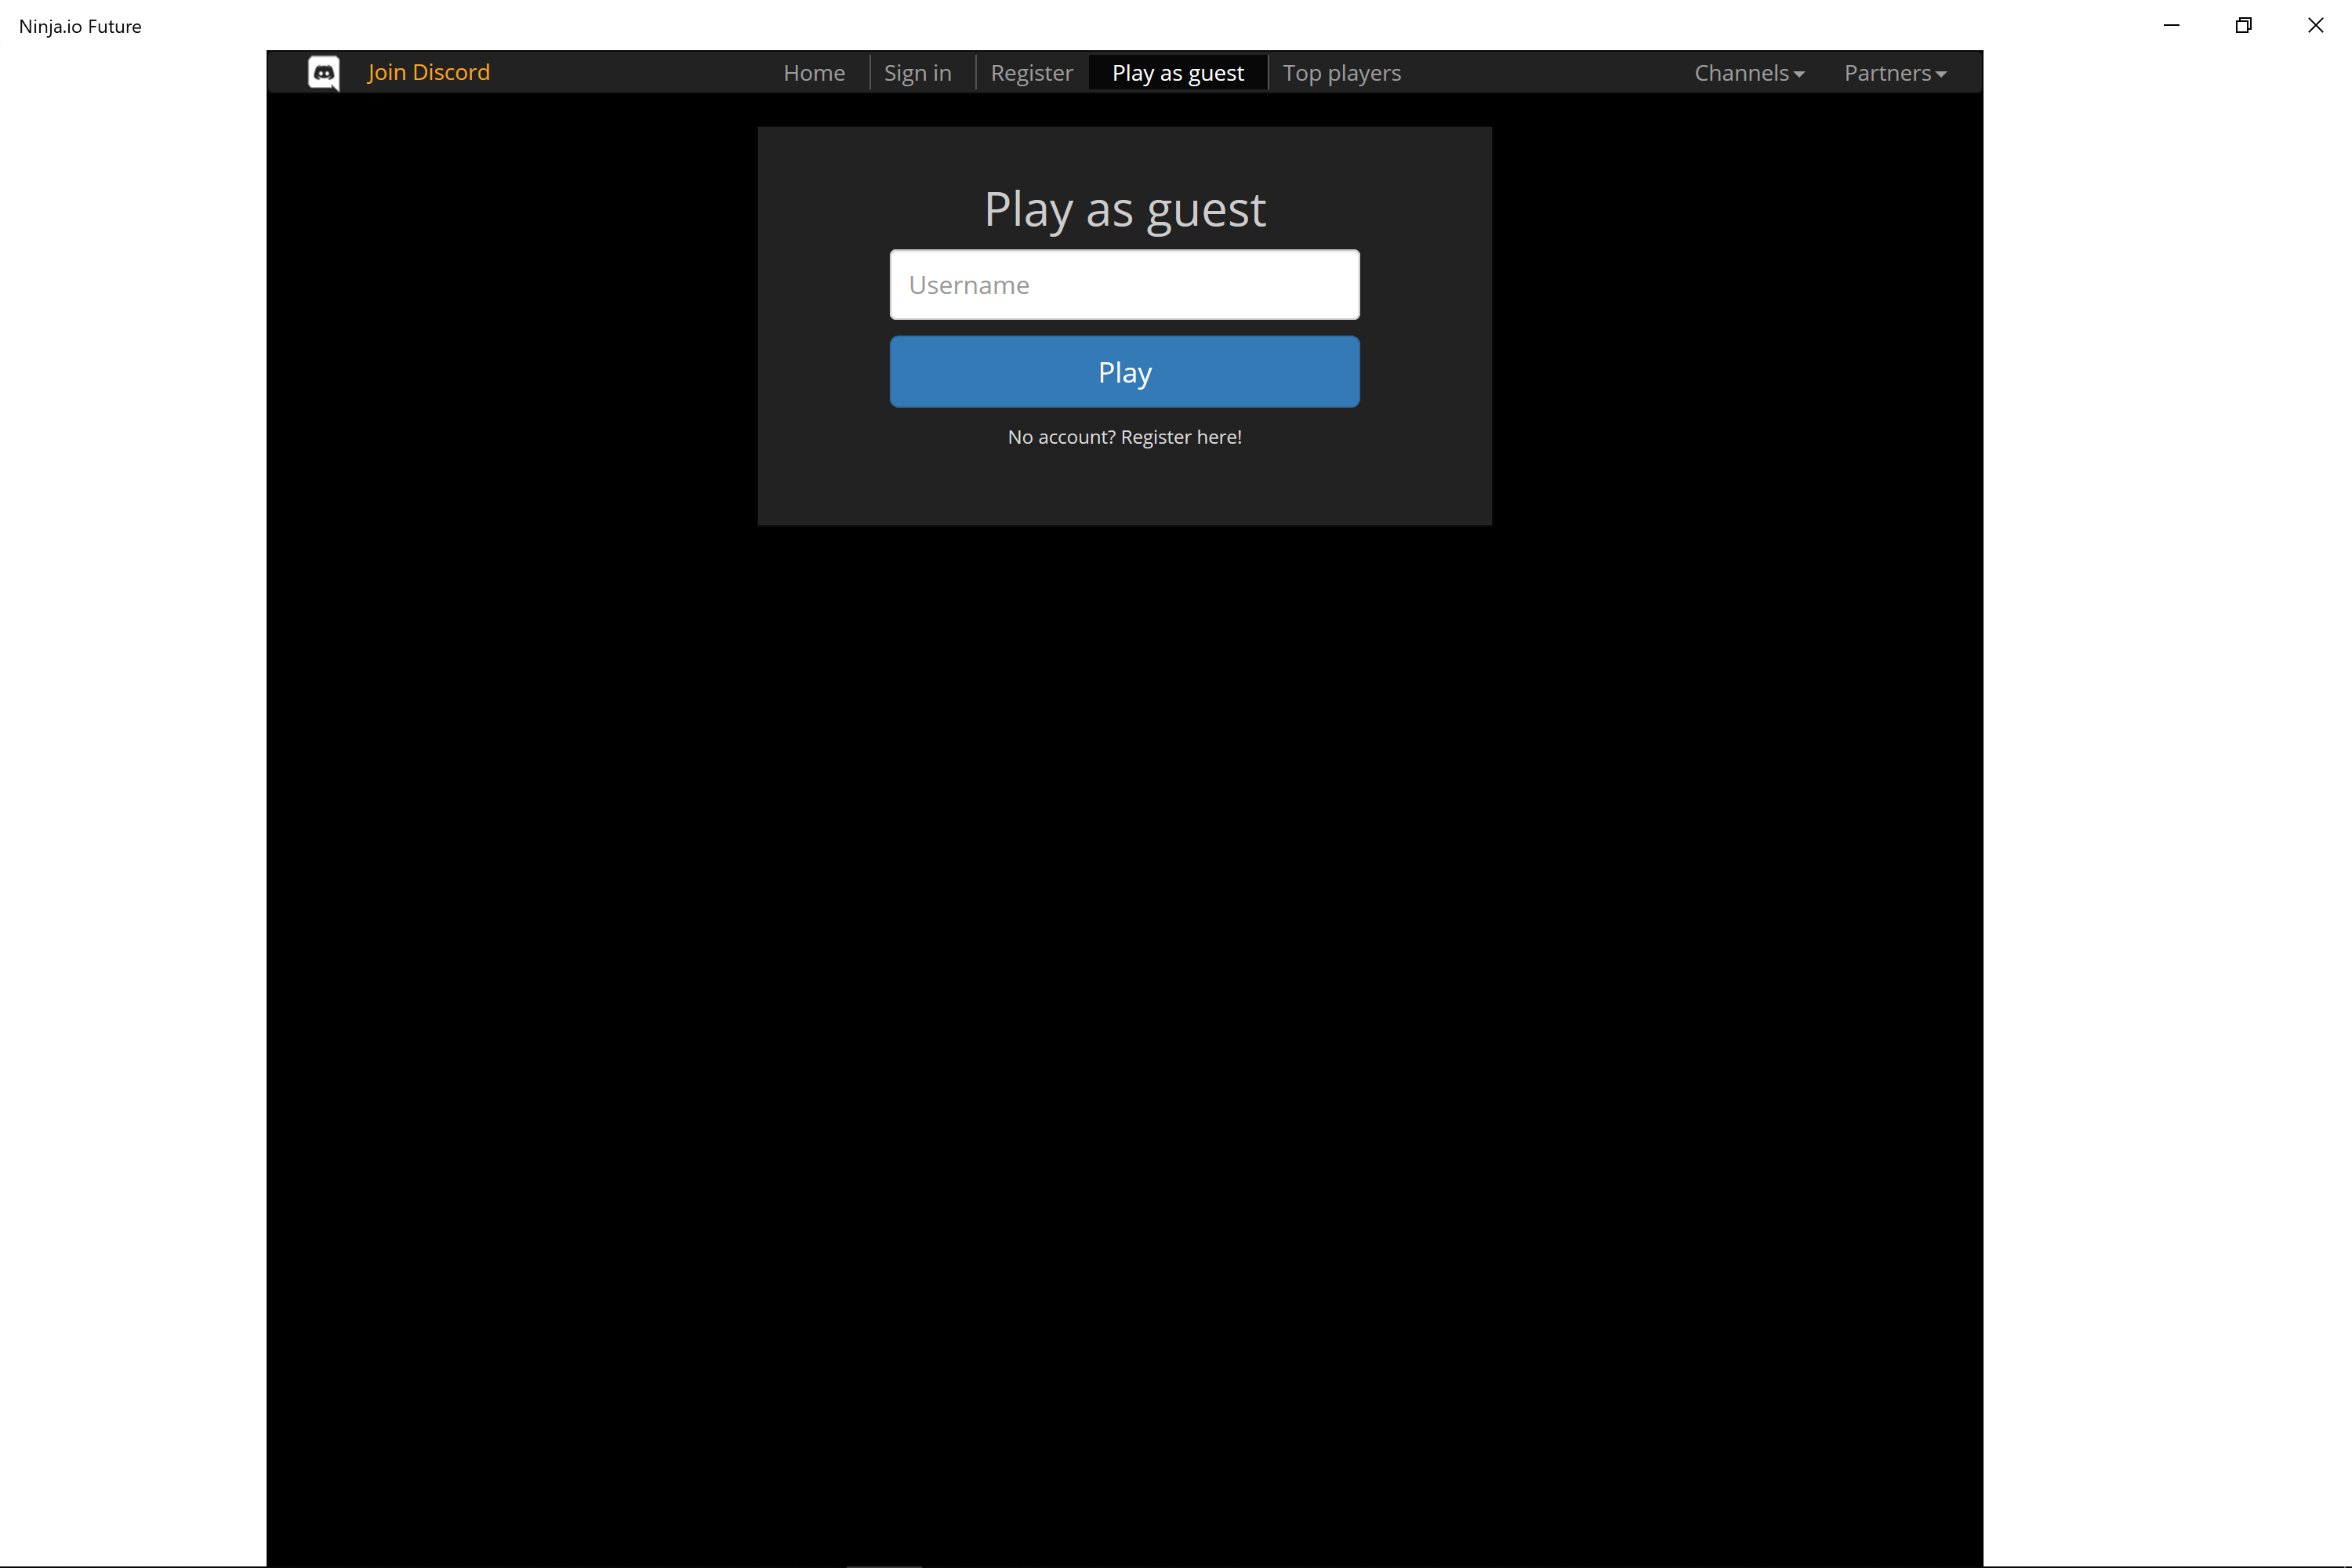Restore down the application window

(x=2243, y=25)
